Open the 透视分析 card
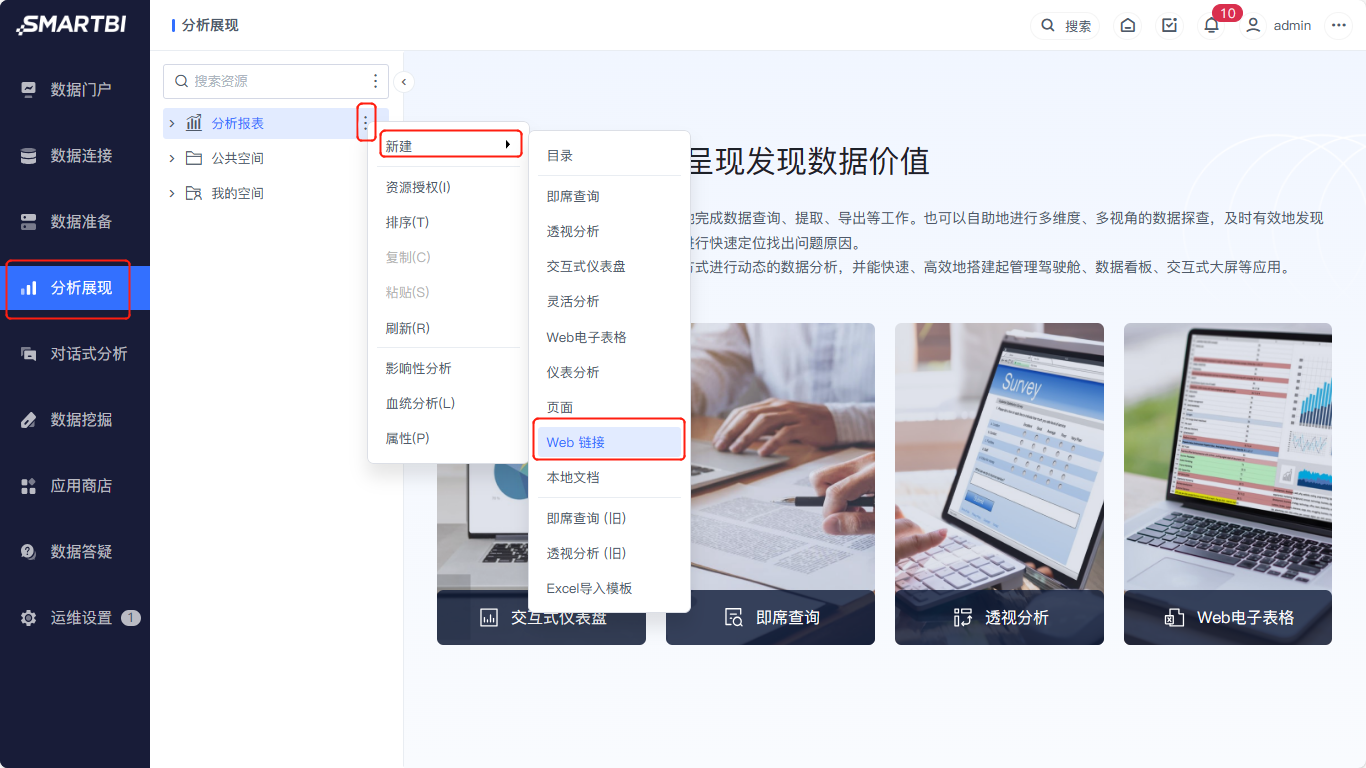Screen dimensions: 1366x768 [x=999, y=484]
